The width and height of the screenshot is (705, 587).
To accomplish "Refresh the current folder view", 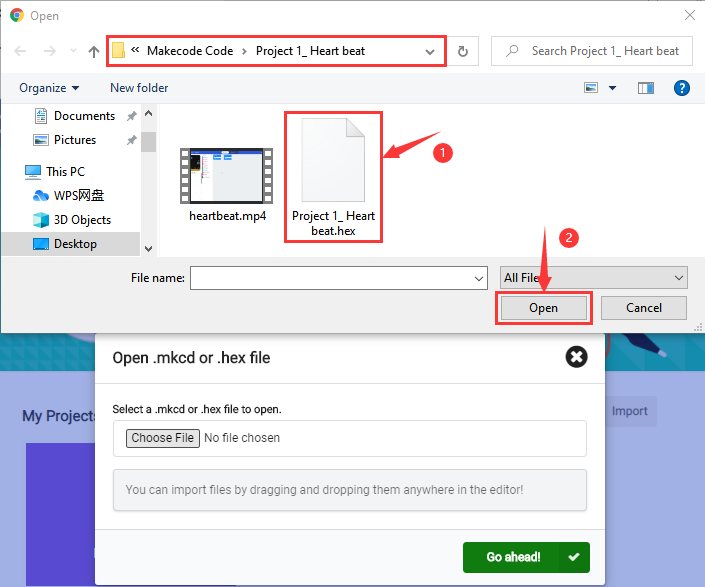I will 463,51.
